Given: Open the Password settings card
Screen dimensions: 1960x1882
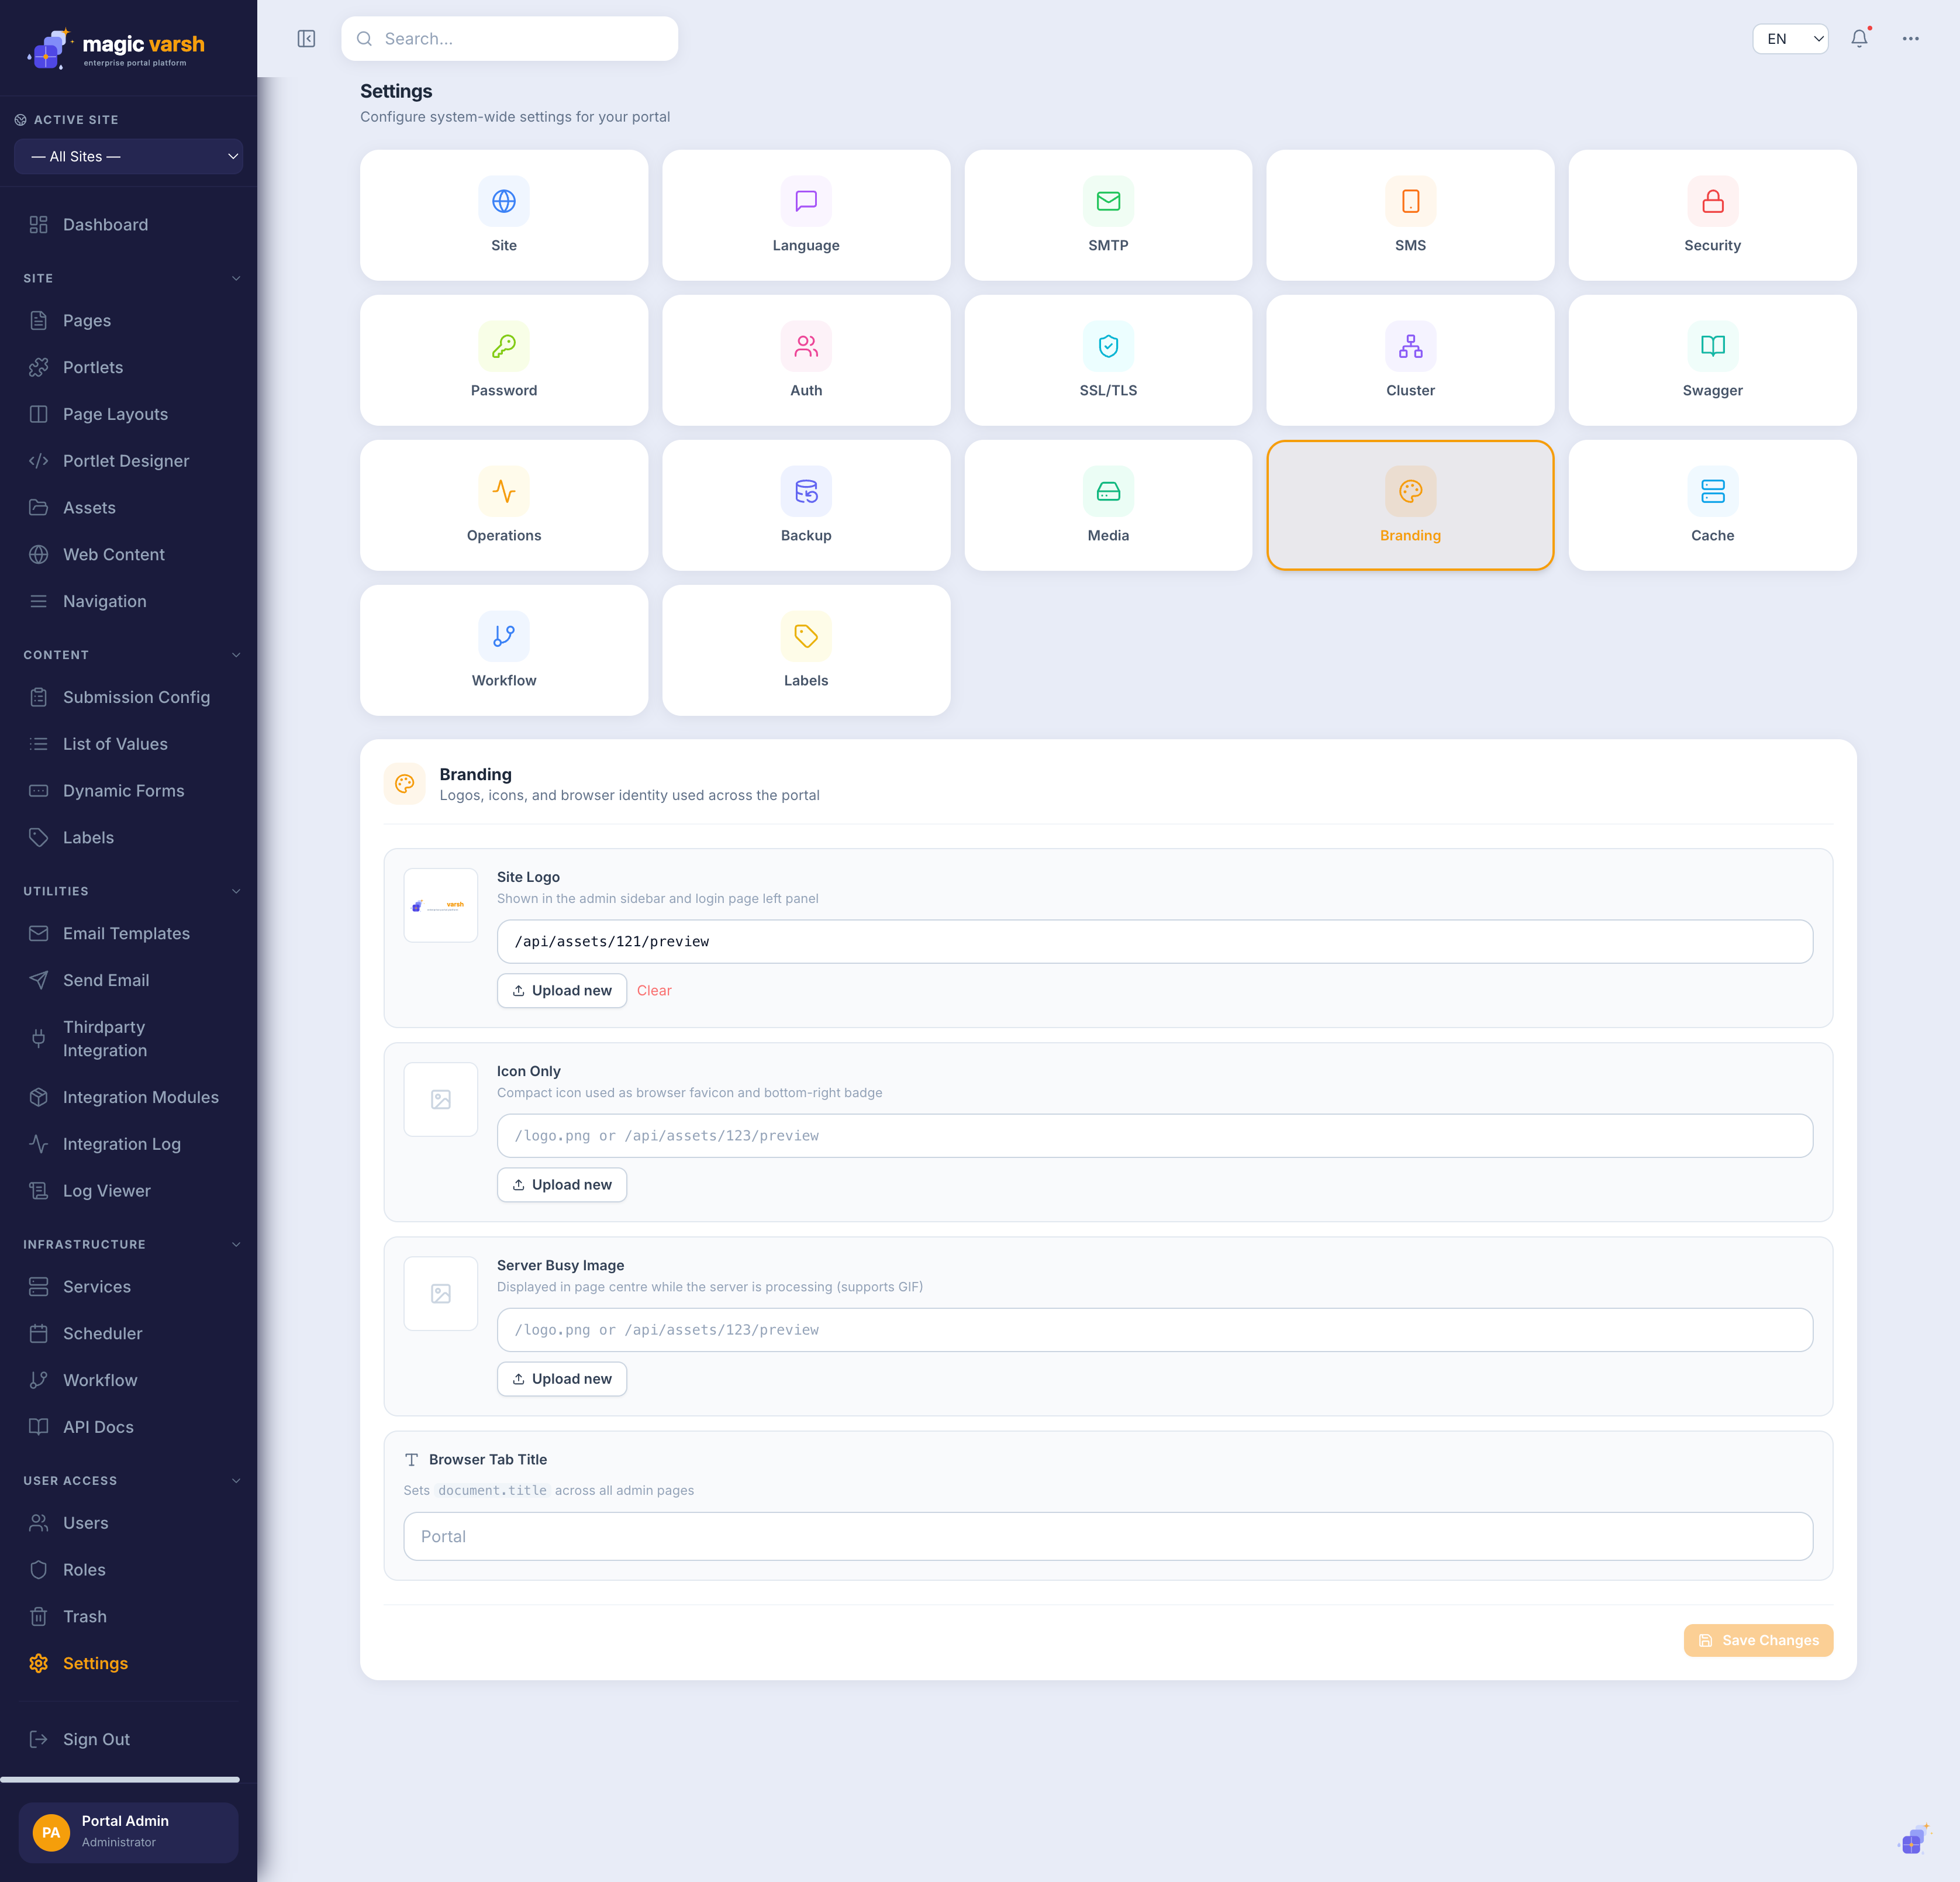Looking at the screenshot, I should coord(504,360).
